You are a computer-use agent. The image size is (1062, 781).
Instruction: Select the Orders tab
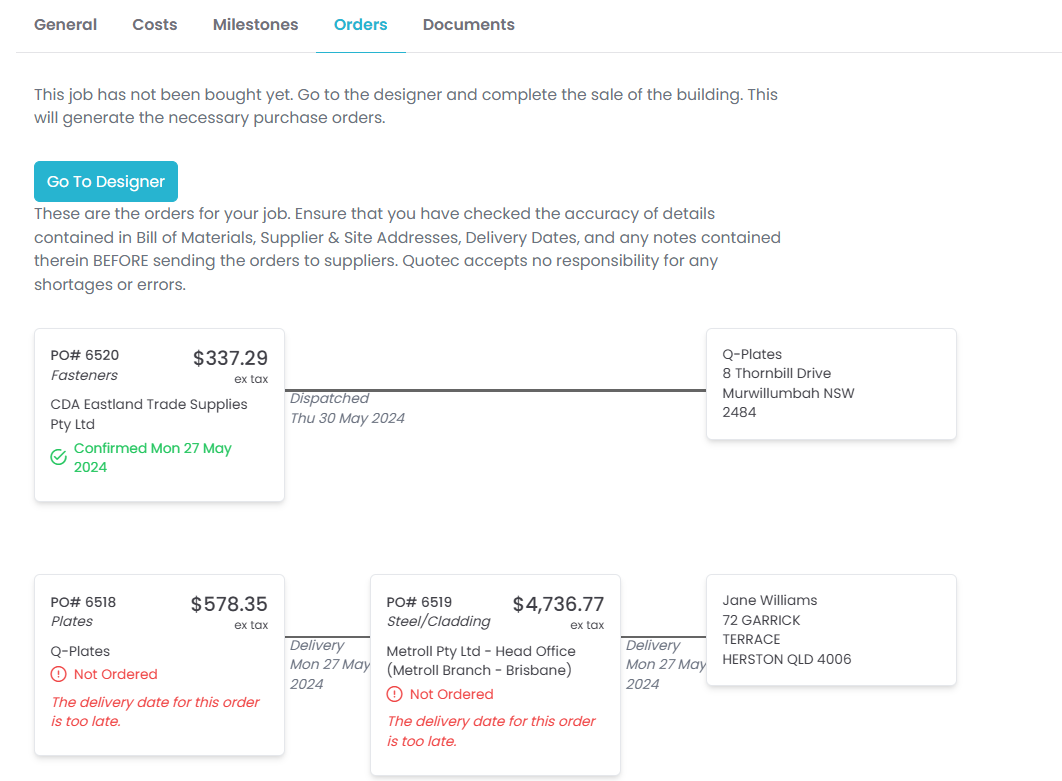coord(360,25)
